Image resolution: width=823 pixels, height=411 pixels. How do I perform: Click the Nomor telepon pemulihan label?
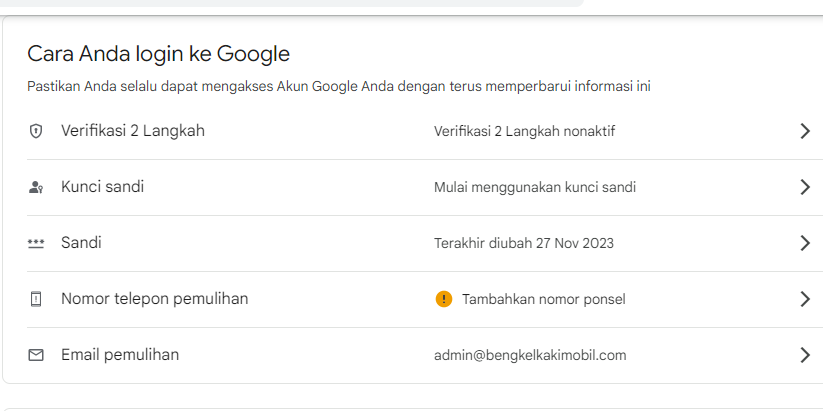[154, 299]
